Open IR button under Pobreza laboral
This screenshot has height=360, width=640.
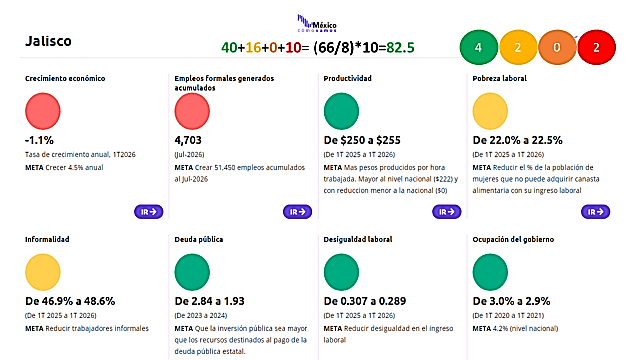(596, 212)
